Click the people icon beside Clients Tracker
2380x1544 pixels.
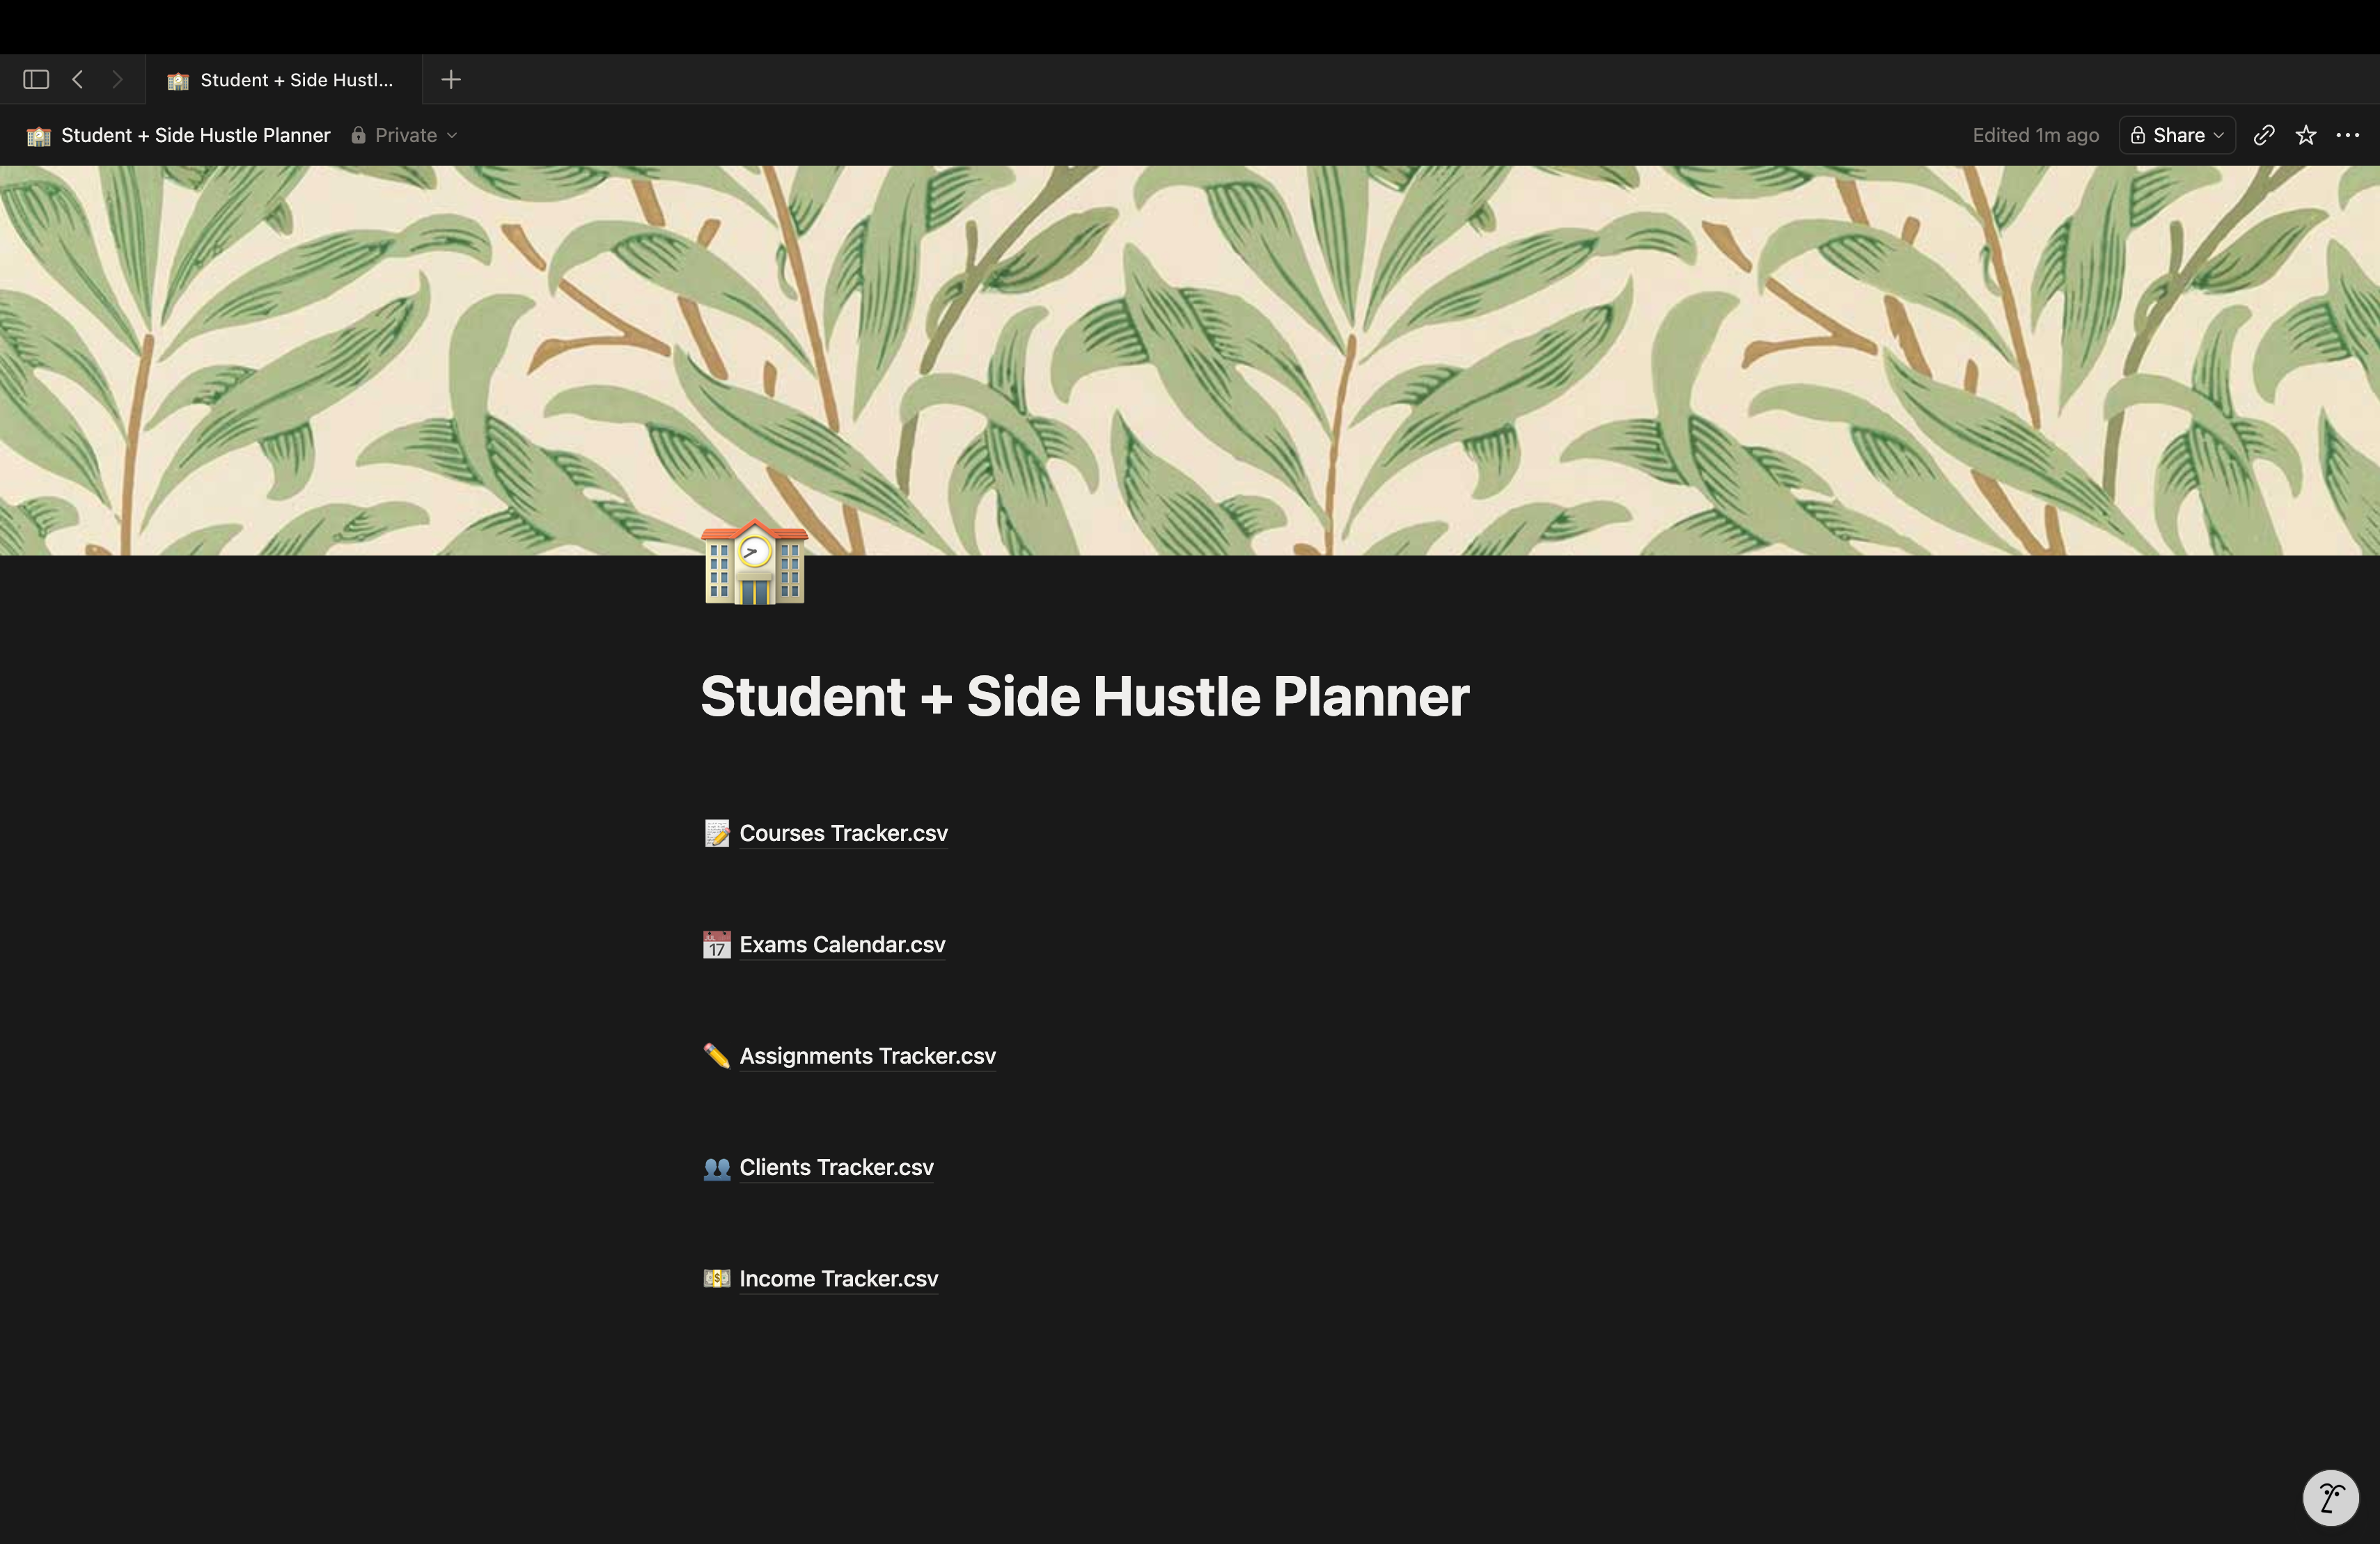click(x=717, y=1168)
